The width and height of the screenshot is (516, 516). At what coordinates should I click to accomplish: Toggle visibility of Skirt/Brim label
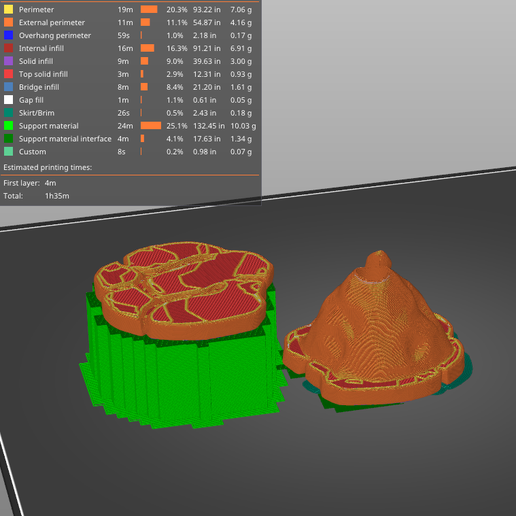pos(36,113)
